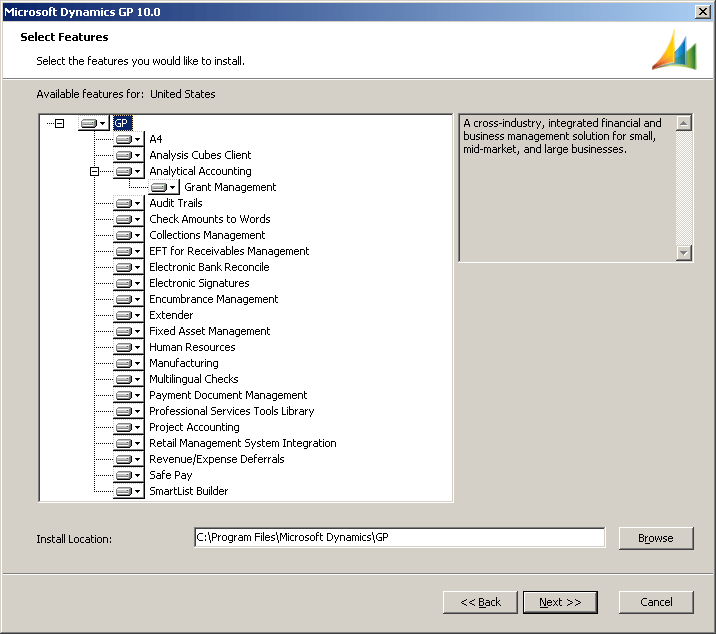Open install-state dropdown for GP root
The width and height of the screenshot is (716, 634).
tap(94, 123)
